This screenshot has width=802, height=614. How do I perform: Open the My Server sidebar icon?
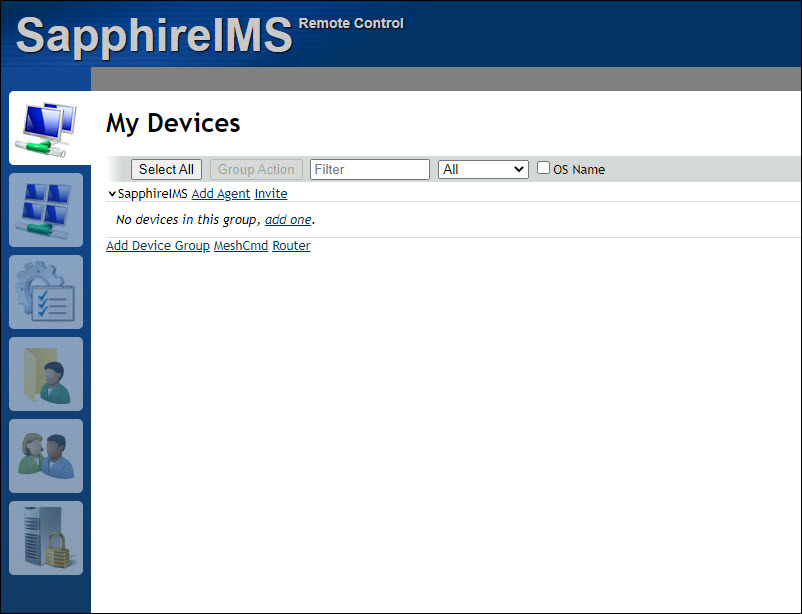pos(45,537)
